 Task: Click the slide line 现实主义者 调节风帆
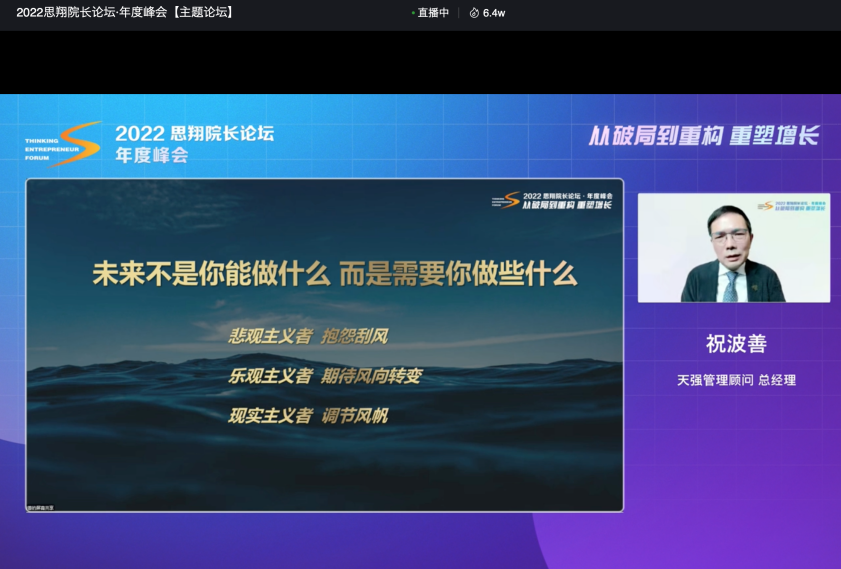pos(308,415)
